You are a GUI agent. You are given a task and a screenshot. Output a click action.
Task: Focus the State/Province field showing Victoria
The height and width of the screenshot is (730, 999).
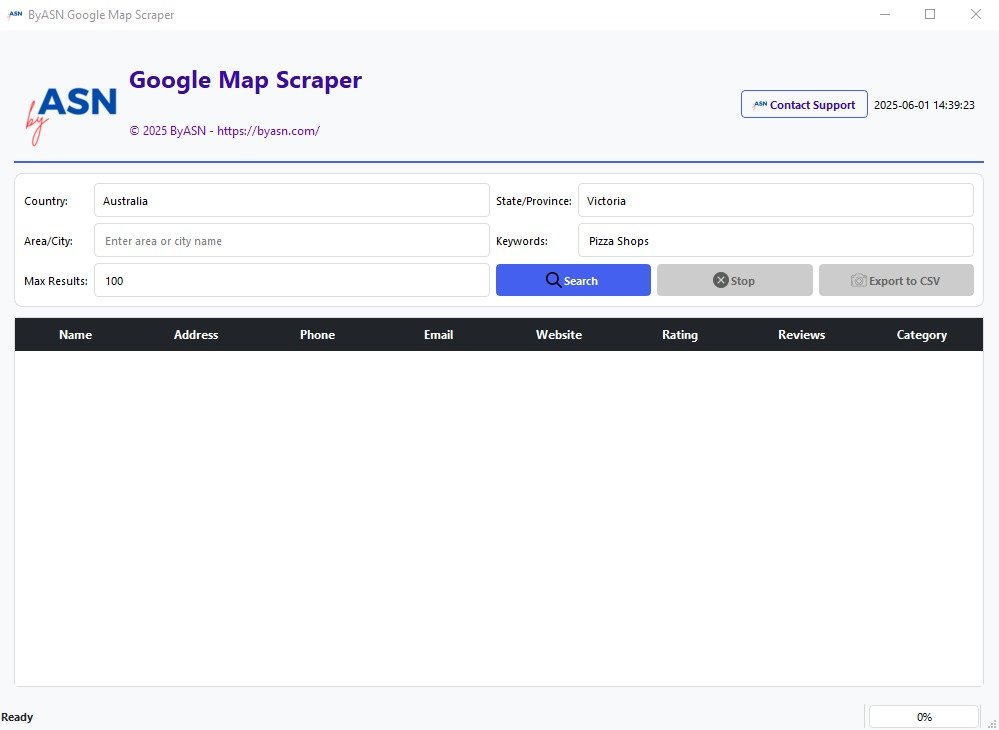pyautogui.click(x=775, y=201)
